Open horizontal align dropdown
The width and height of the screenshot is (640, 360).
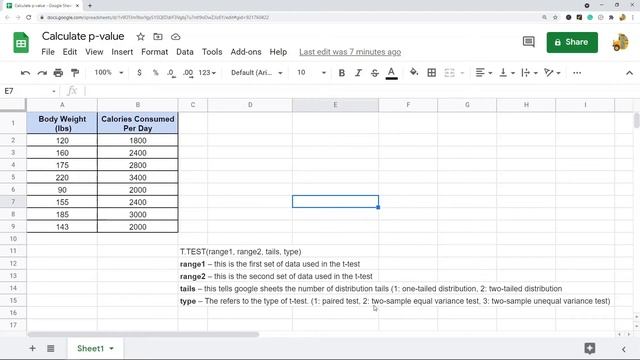tap(484, 73)
